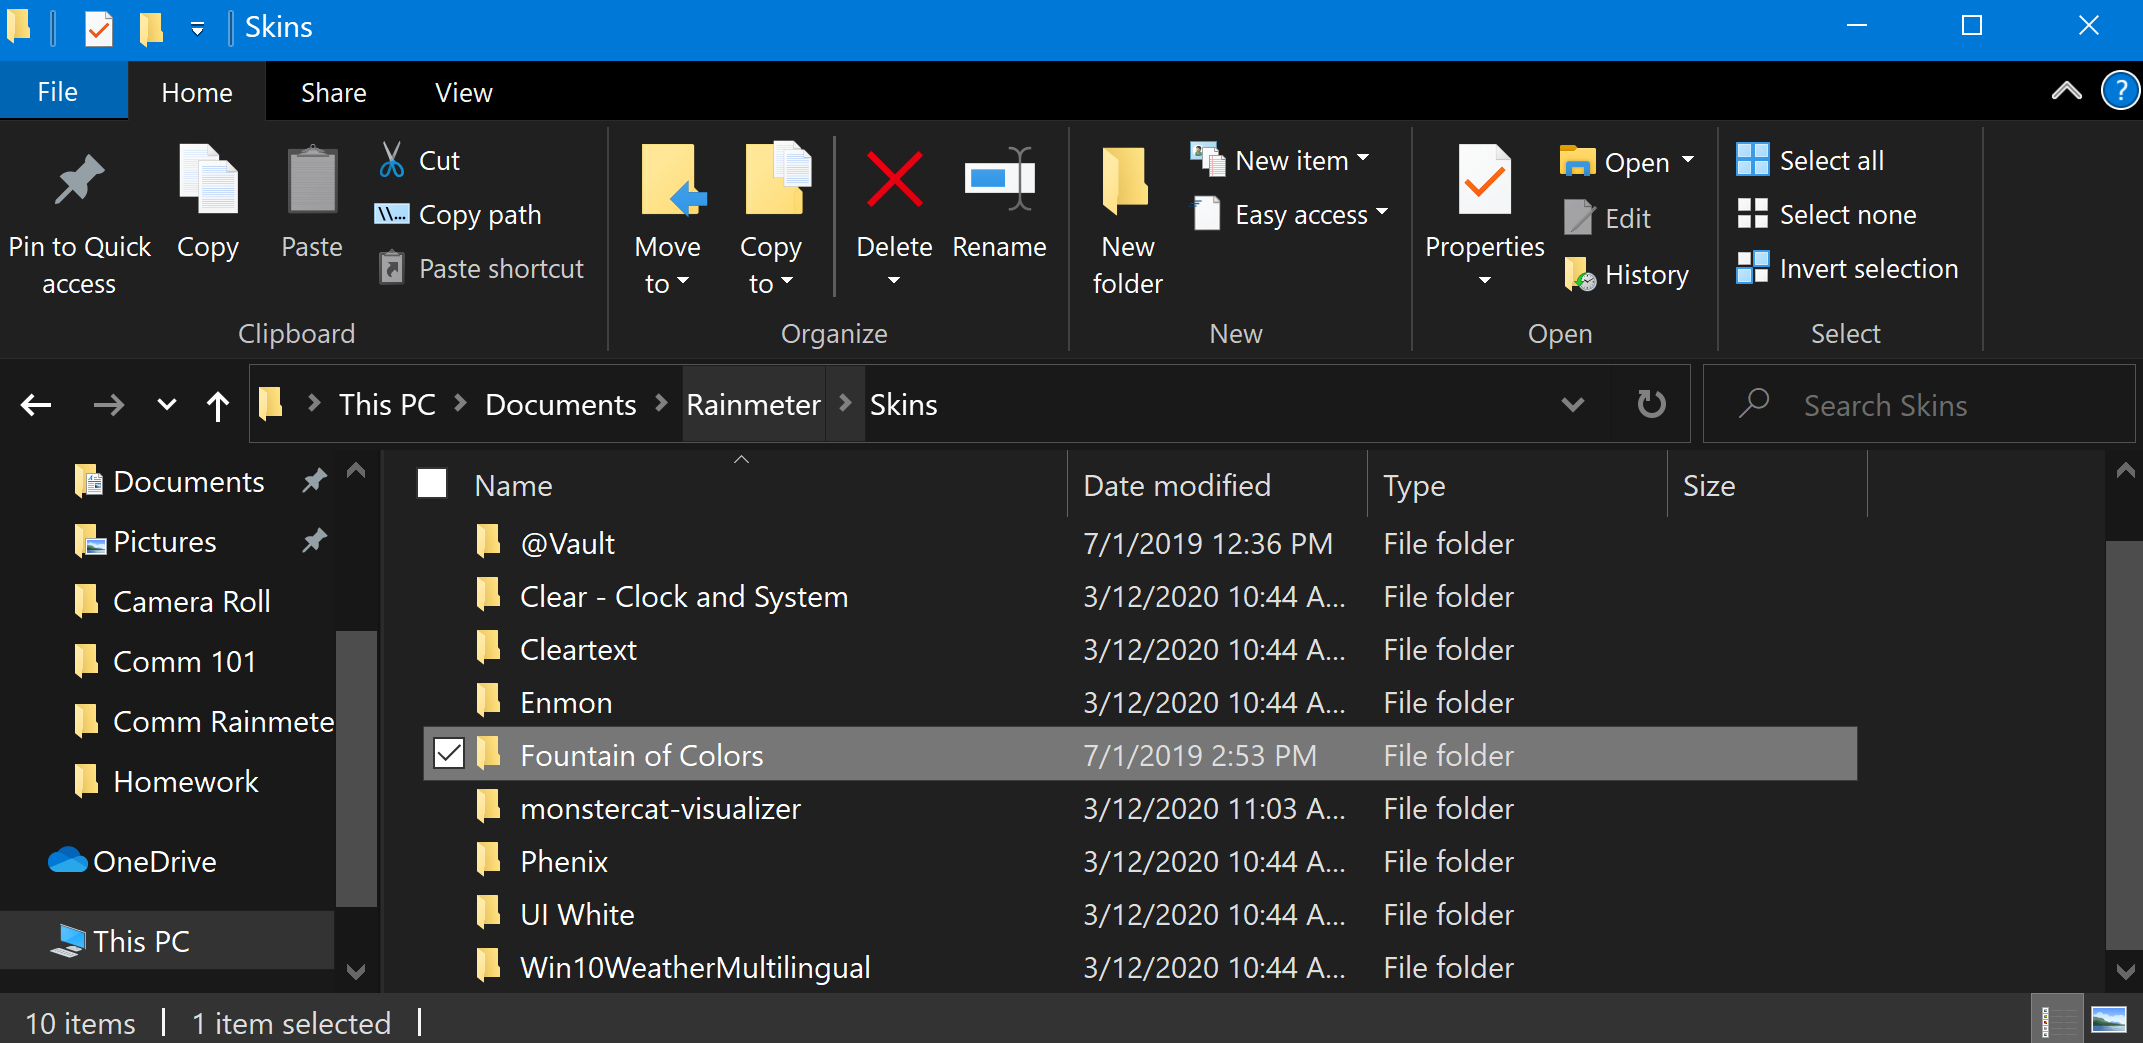The height and width of the screenshot is (1043, 2143).
Task: Pin current folder to Quick access
Action: (x=80, y=215)
